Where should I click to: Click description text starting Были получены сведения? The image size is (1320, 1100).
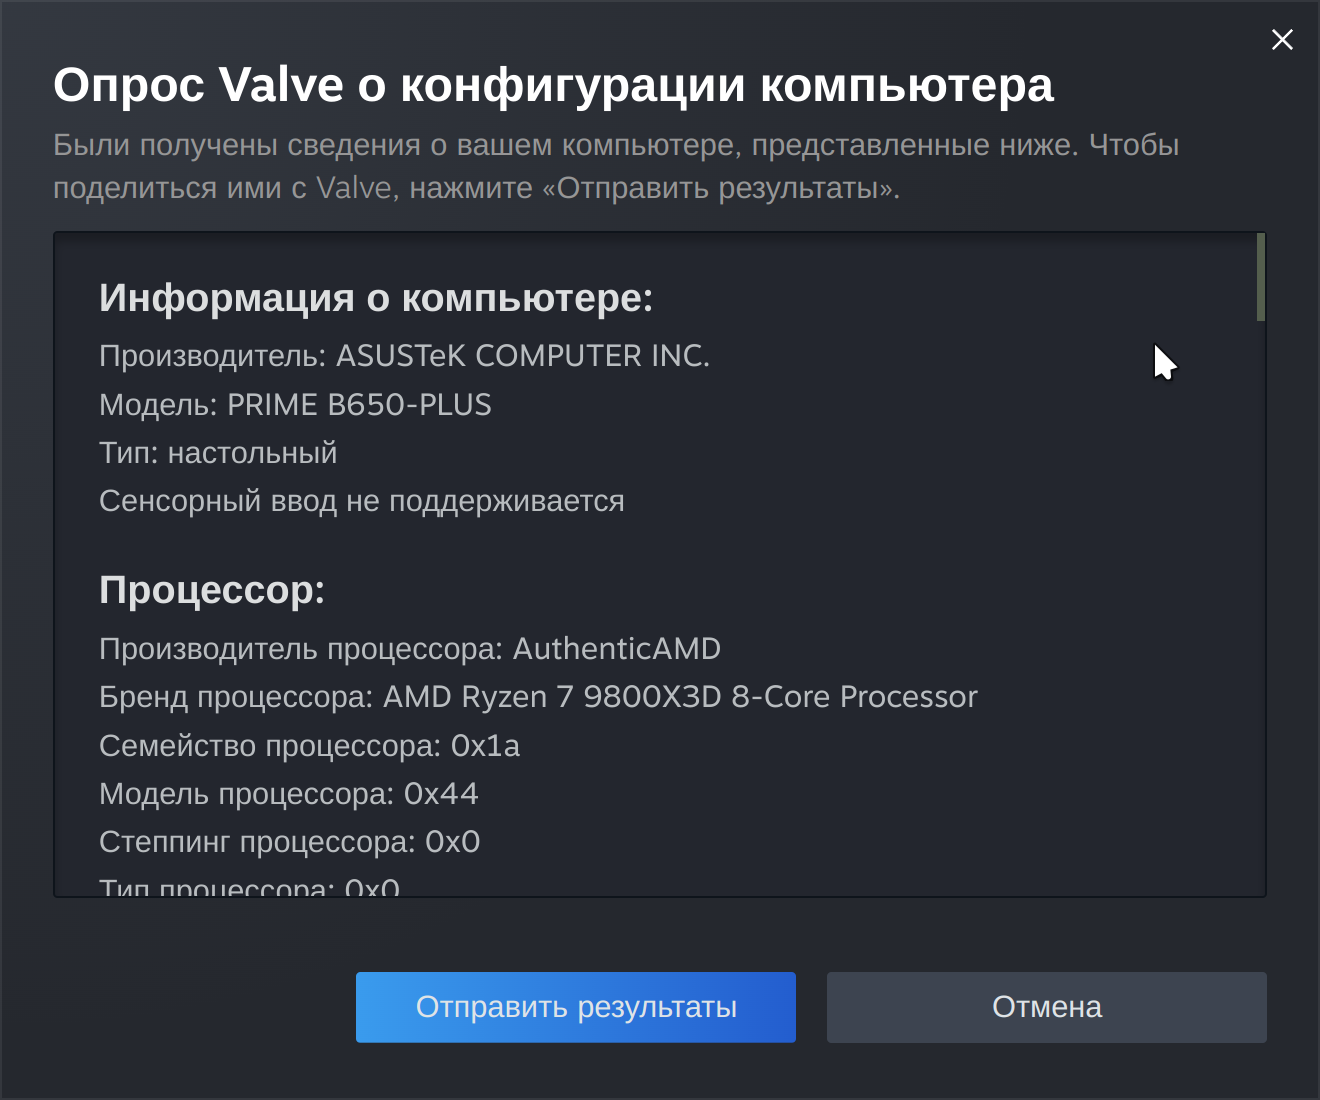click(x=616, y=166)
